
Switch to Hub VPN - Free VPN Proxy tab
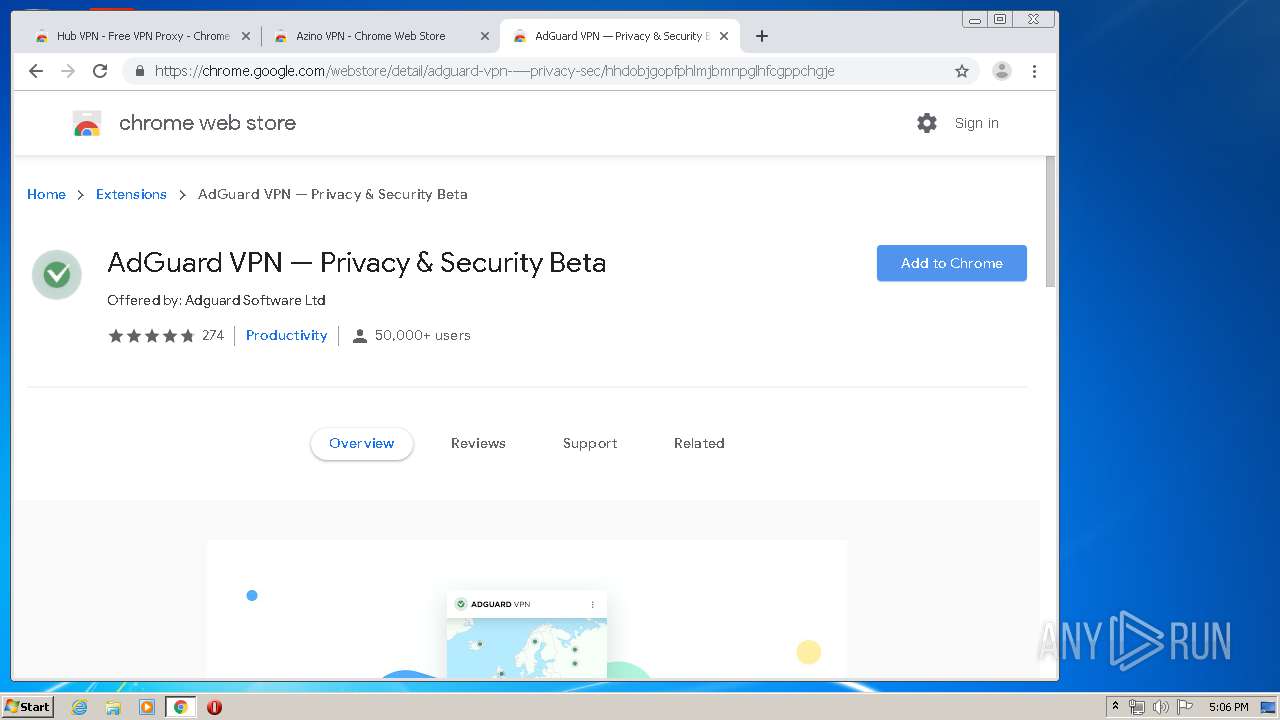tap(140, 36)
